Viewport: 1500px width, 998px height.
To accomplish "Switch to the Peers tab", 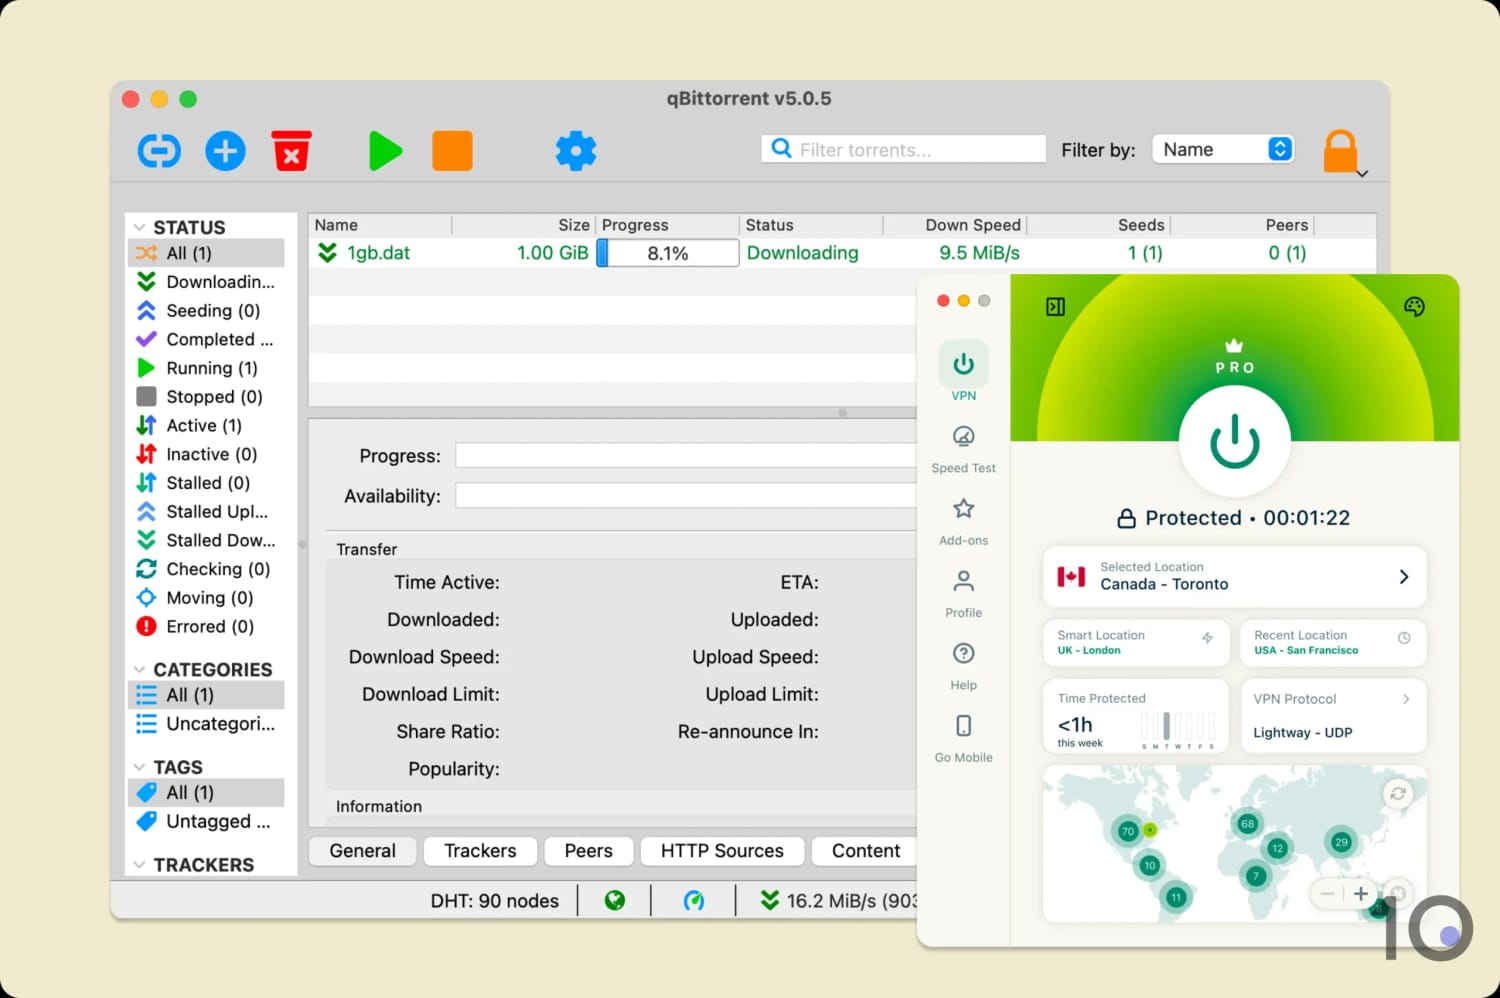I will [x=588, y=851].
